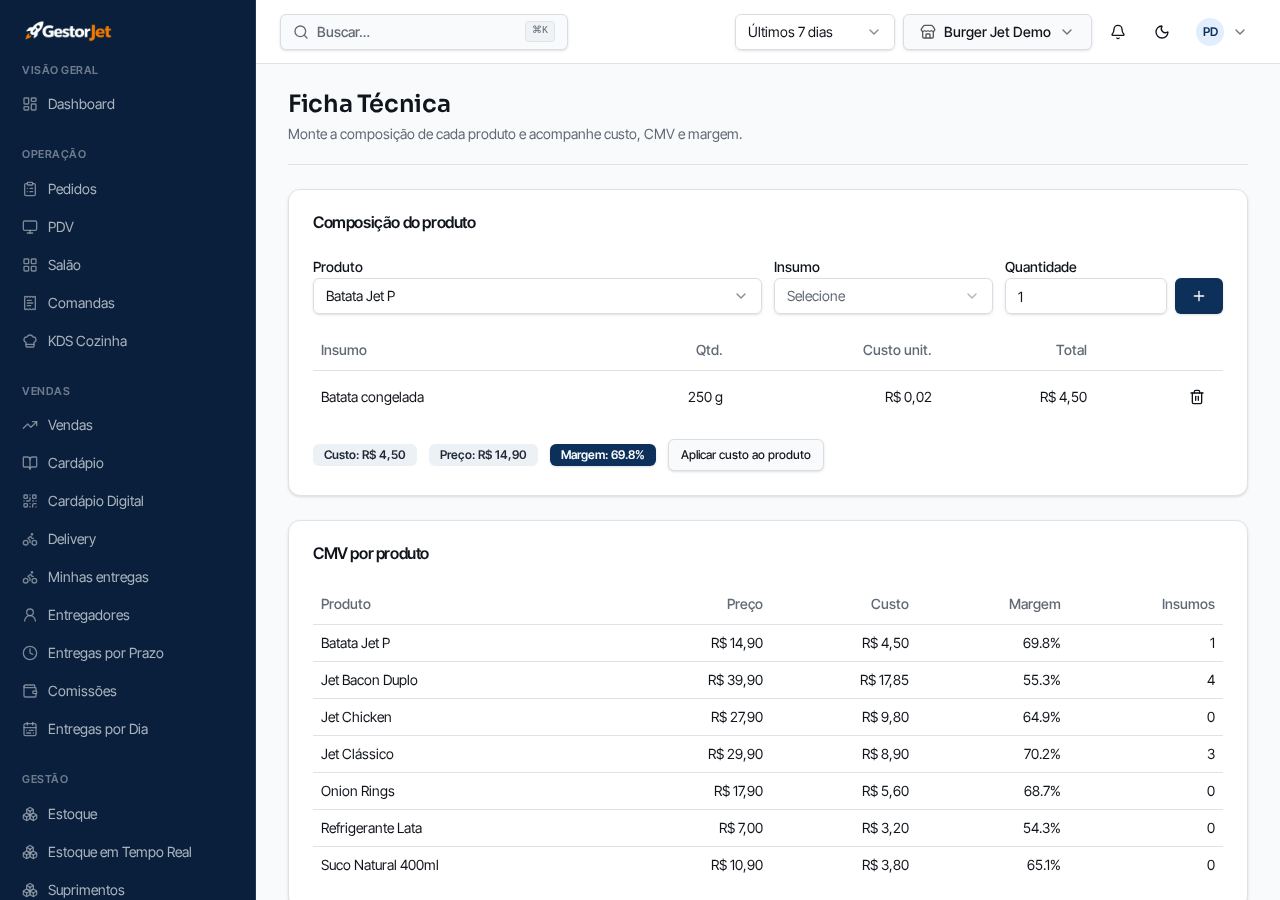Click the 250 g quantity cell
Screen dimensions: 1280x900
705,397
